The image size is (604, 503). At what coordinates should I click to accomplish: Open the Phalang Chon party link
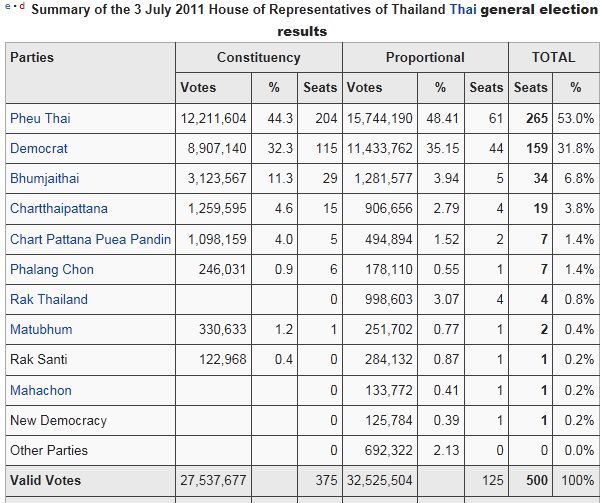tap(52, 269)
